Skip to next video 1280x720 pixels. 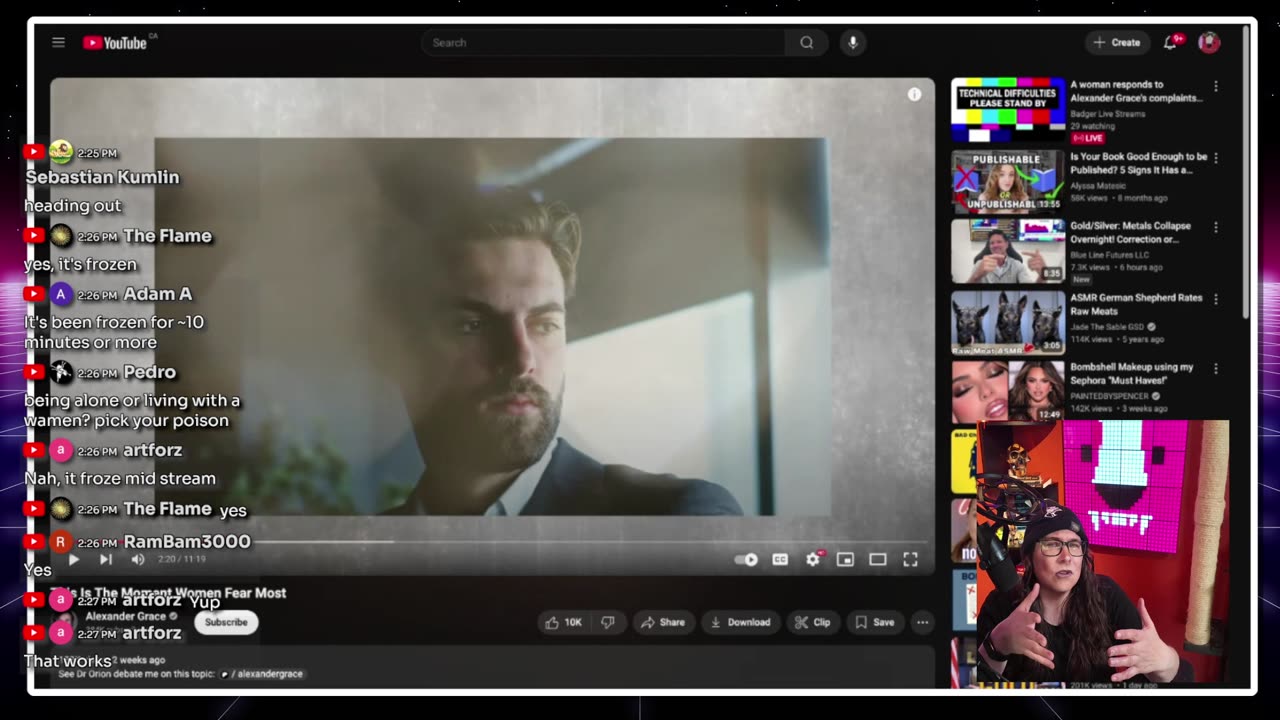click(x=105, y=559)
